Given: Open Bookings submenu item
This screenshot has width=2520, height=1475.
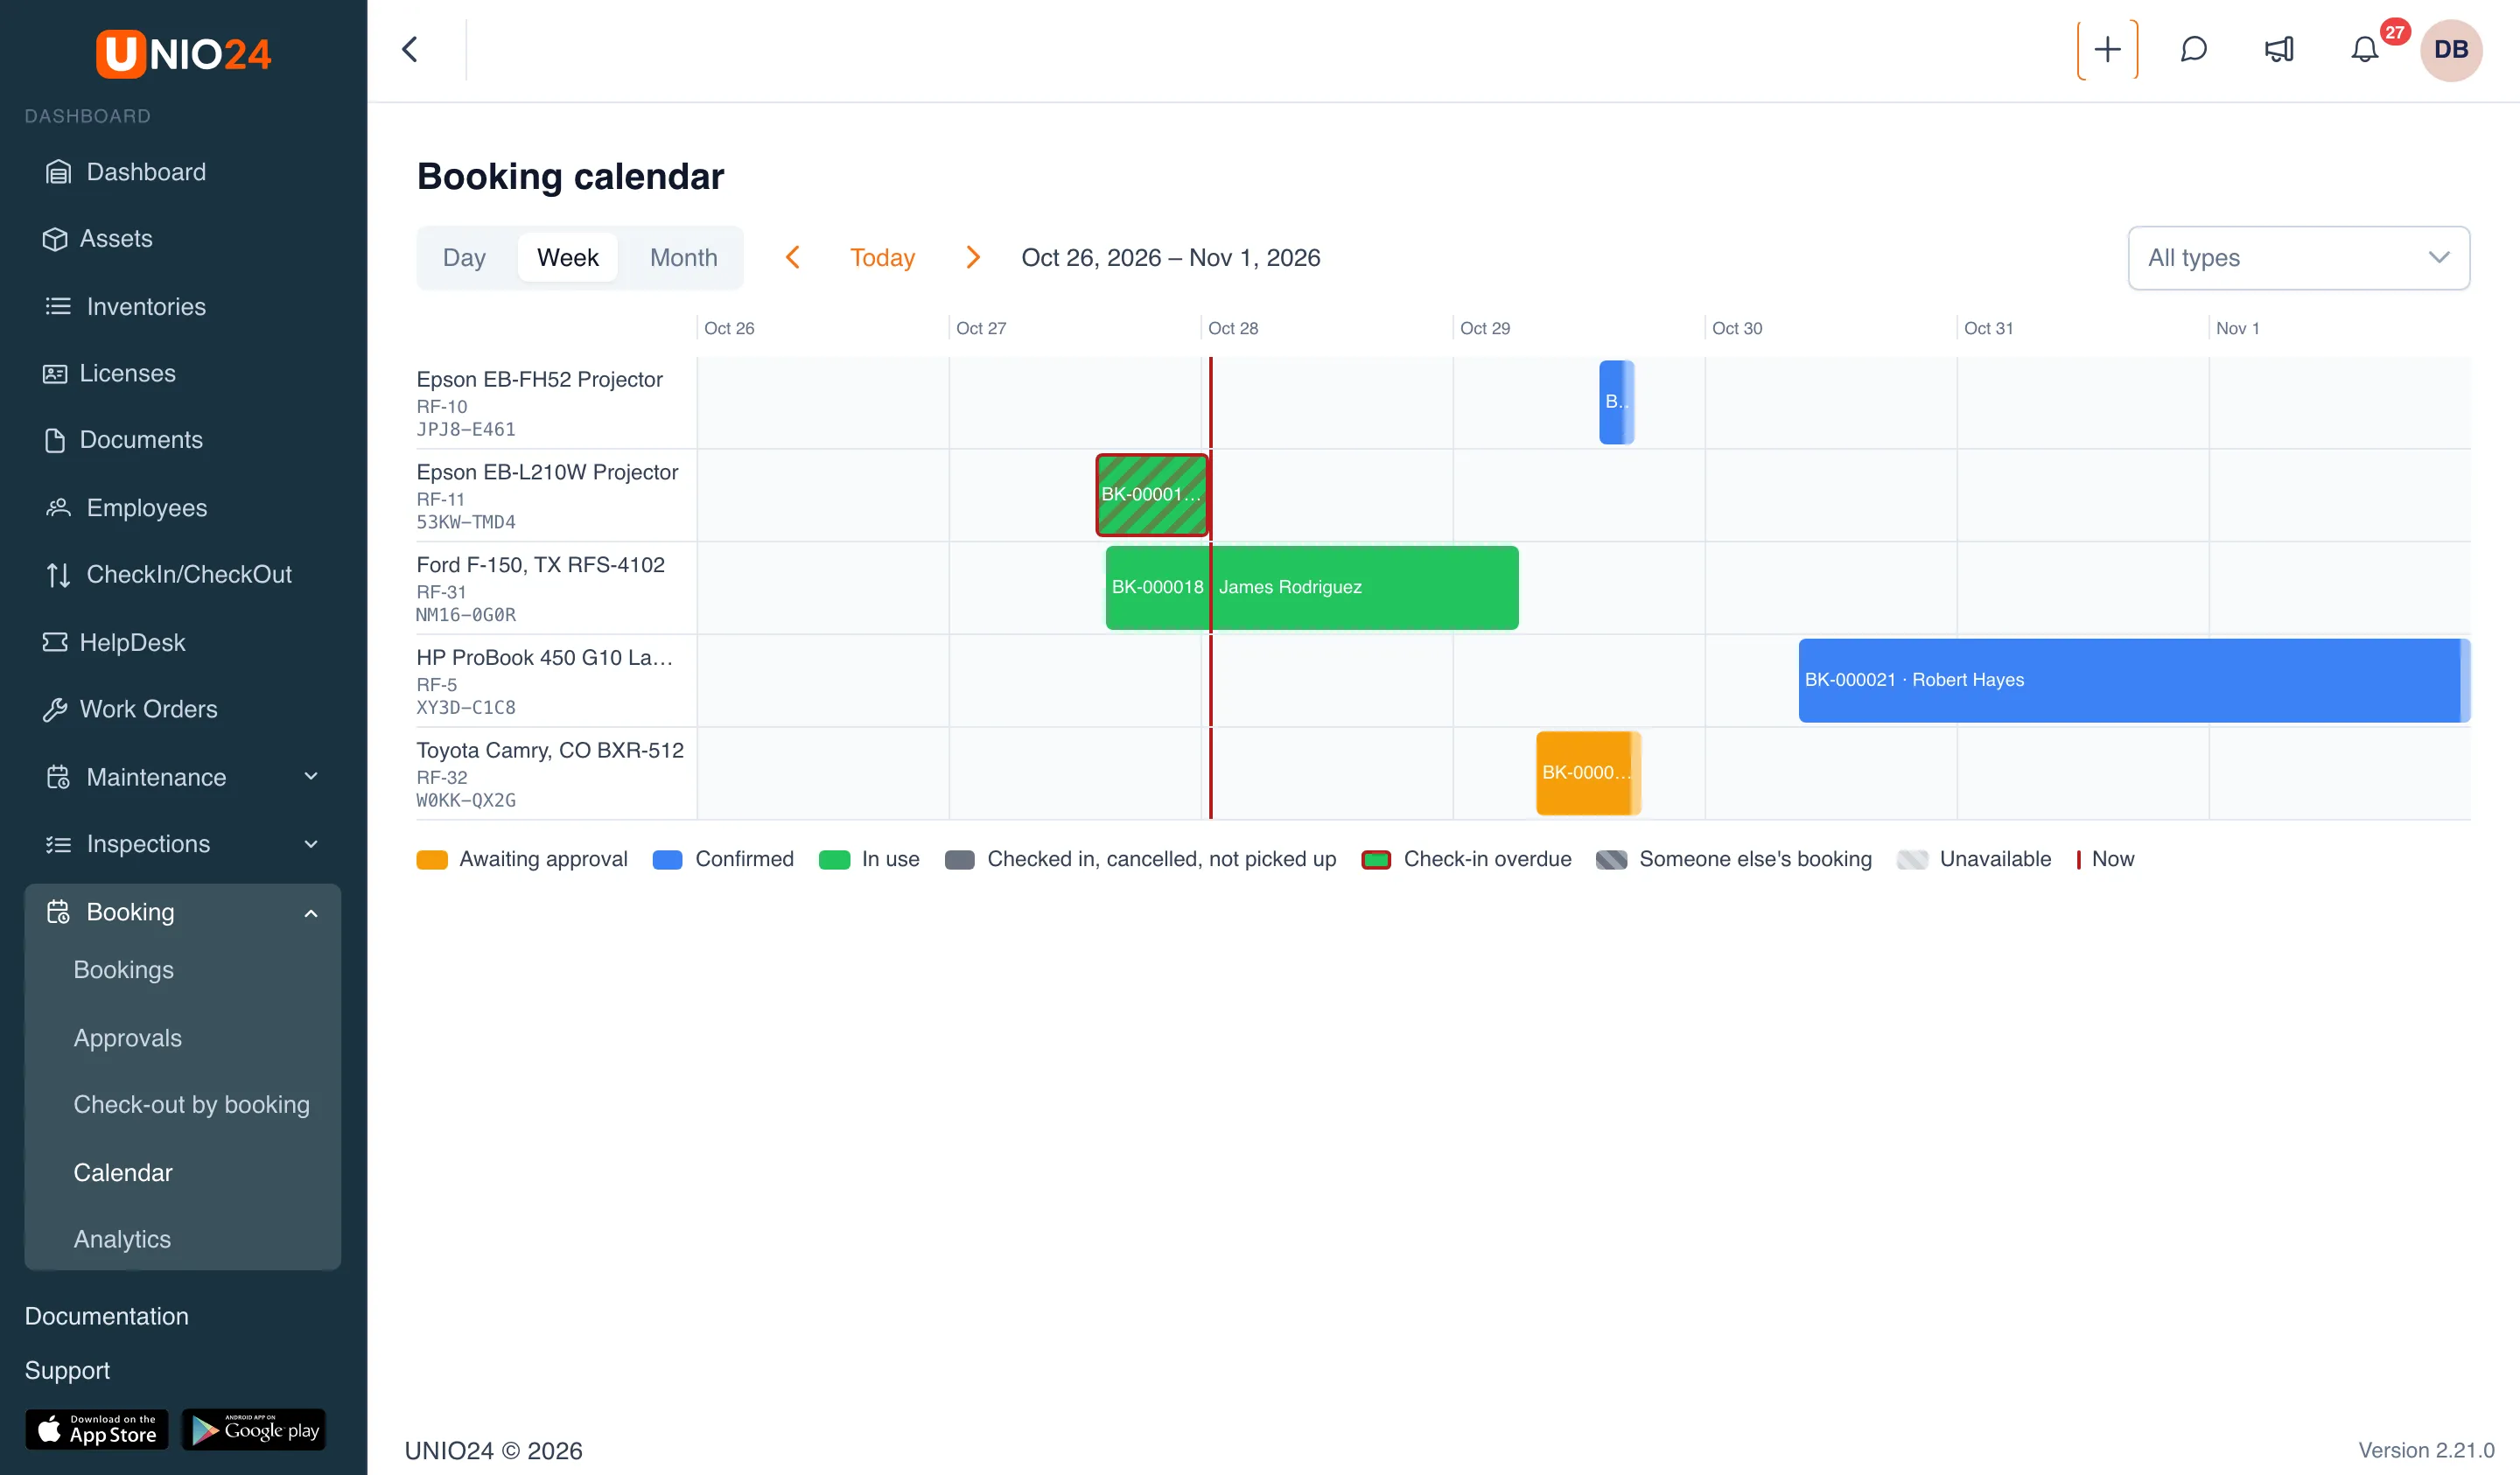Looking at the screenshot, I should coord(124,970).
